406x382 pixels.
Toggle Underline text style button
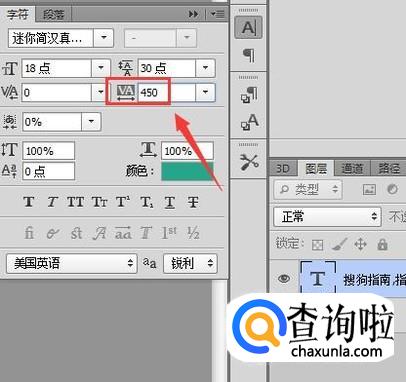(170, 202)
